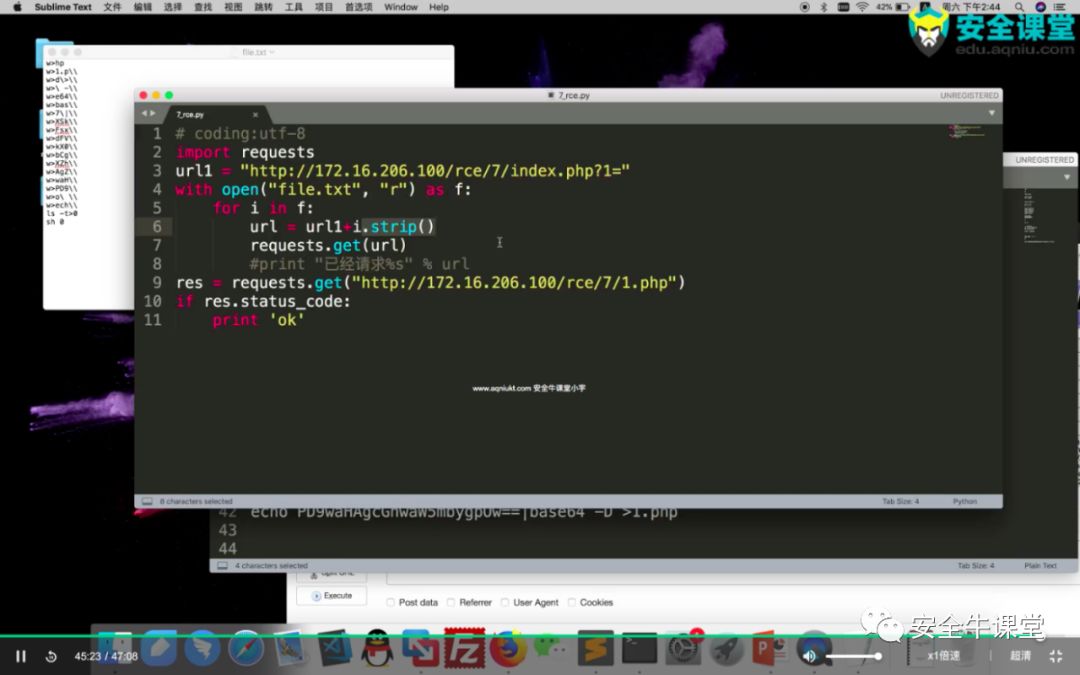Change Tab Size: 4 in 7_rce.py window

pos(900,501)
